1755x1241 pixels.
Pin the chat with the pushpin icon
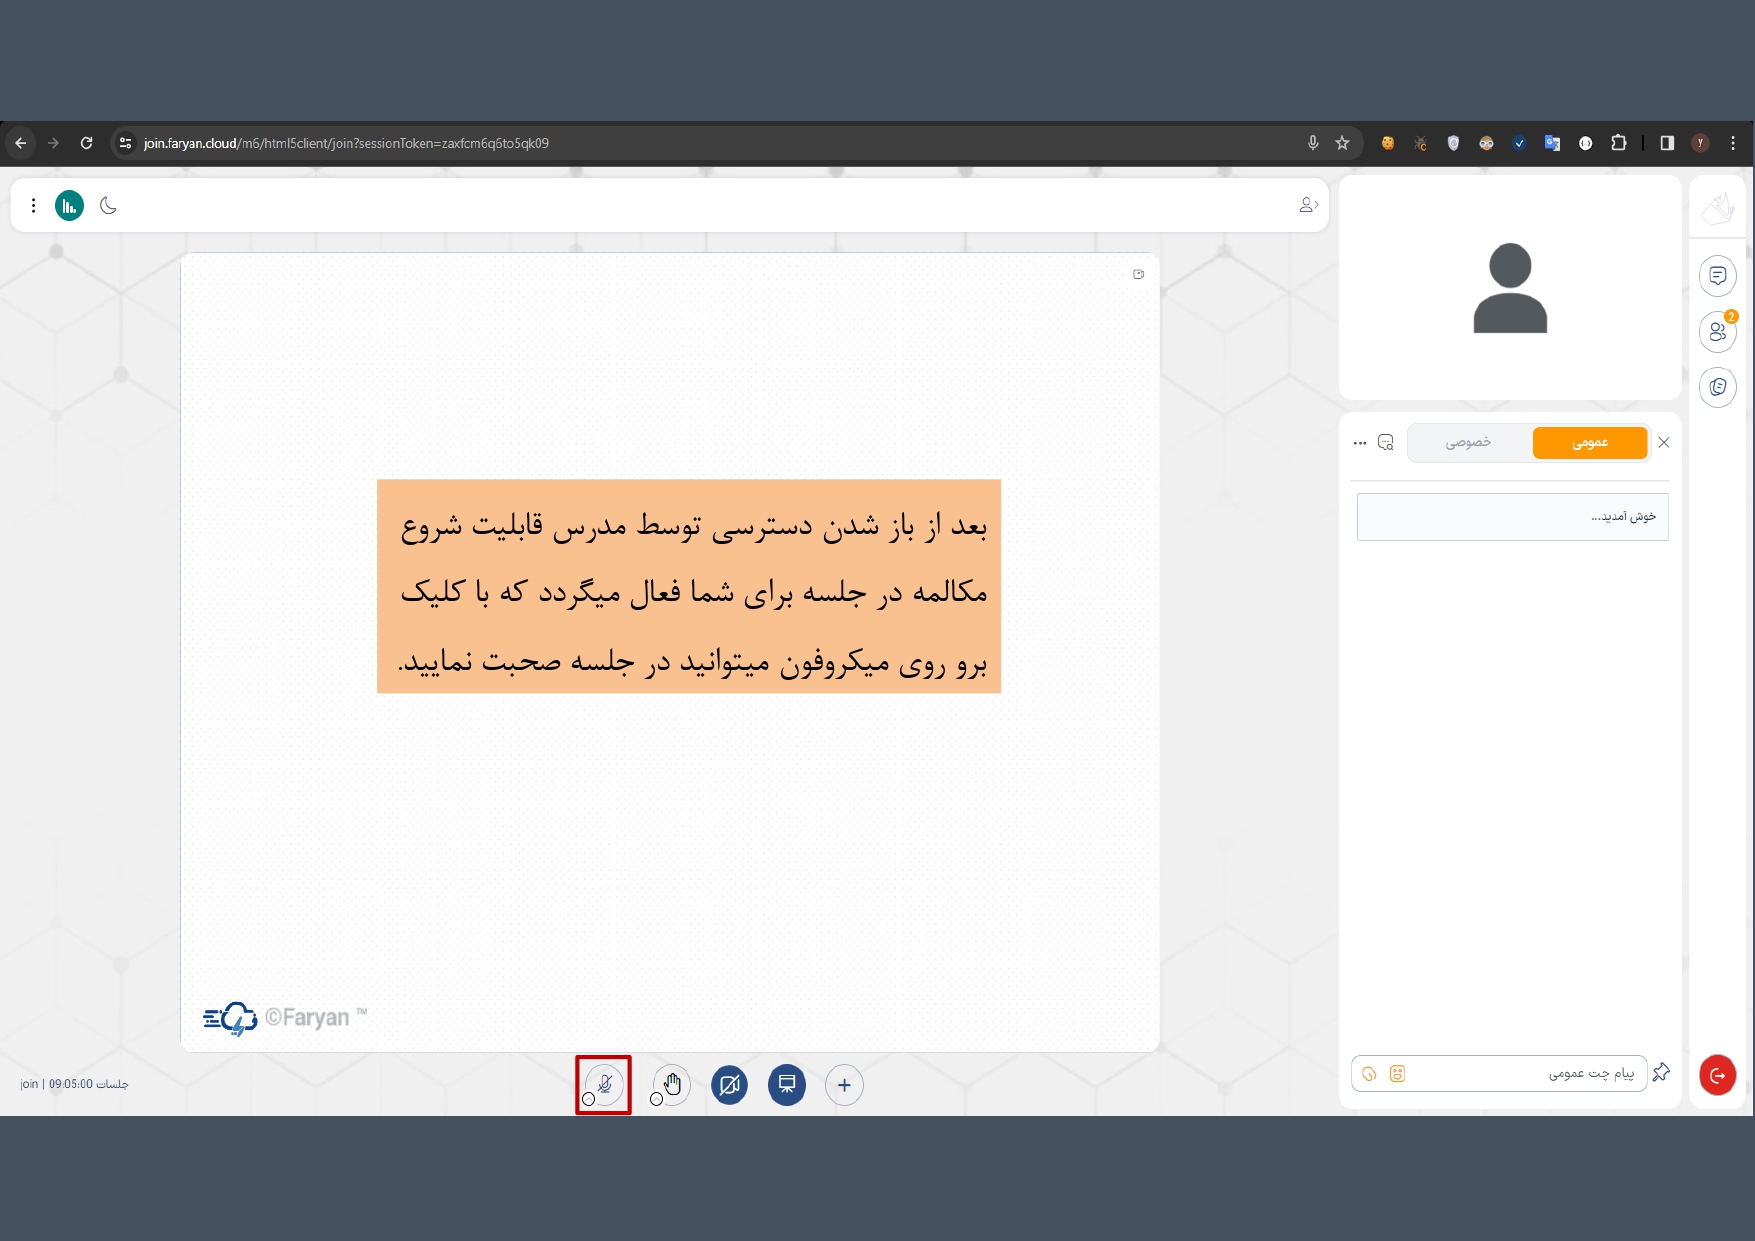pyautogui.click(x=1661, y=1073)
